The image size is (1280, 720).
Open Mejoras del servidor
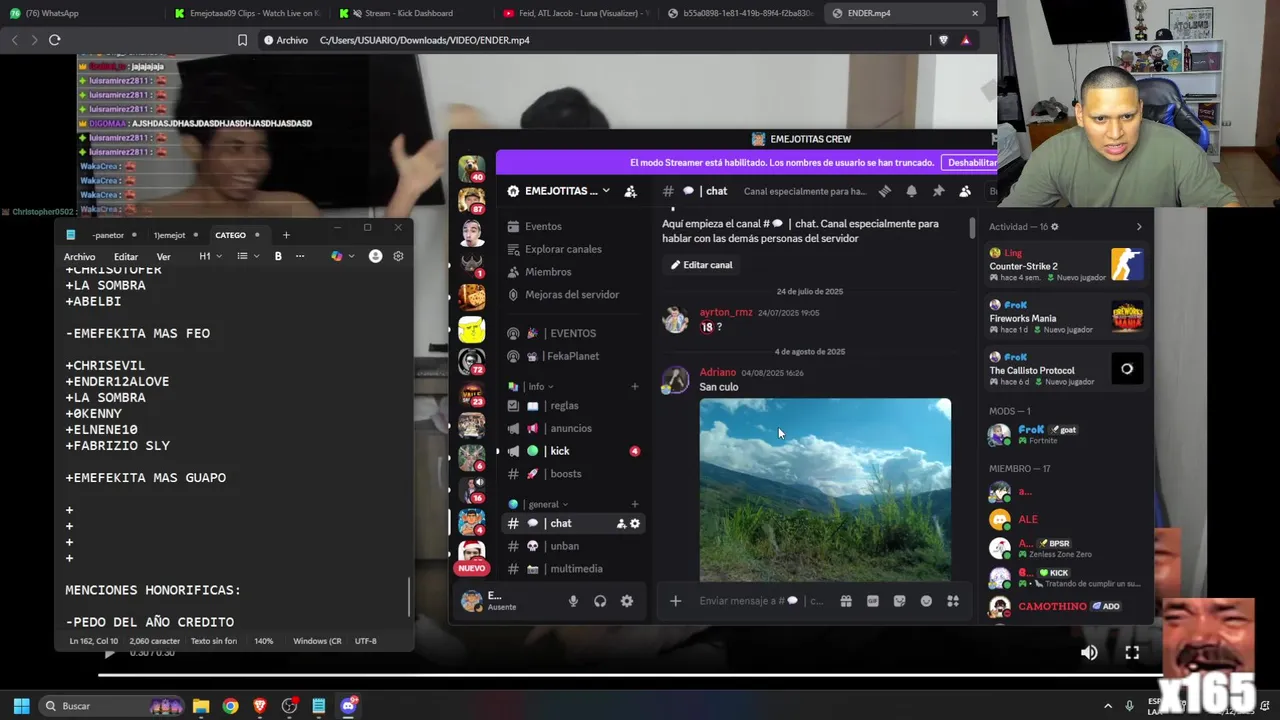coord(570,295)
